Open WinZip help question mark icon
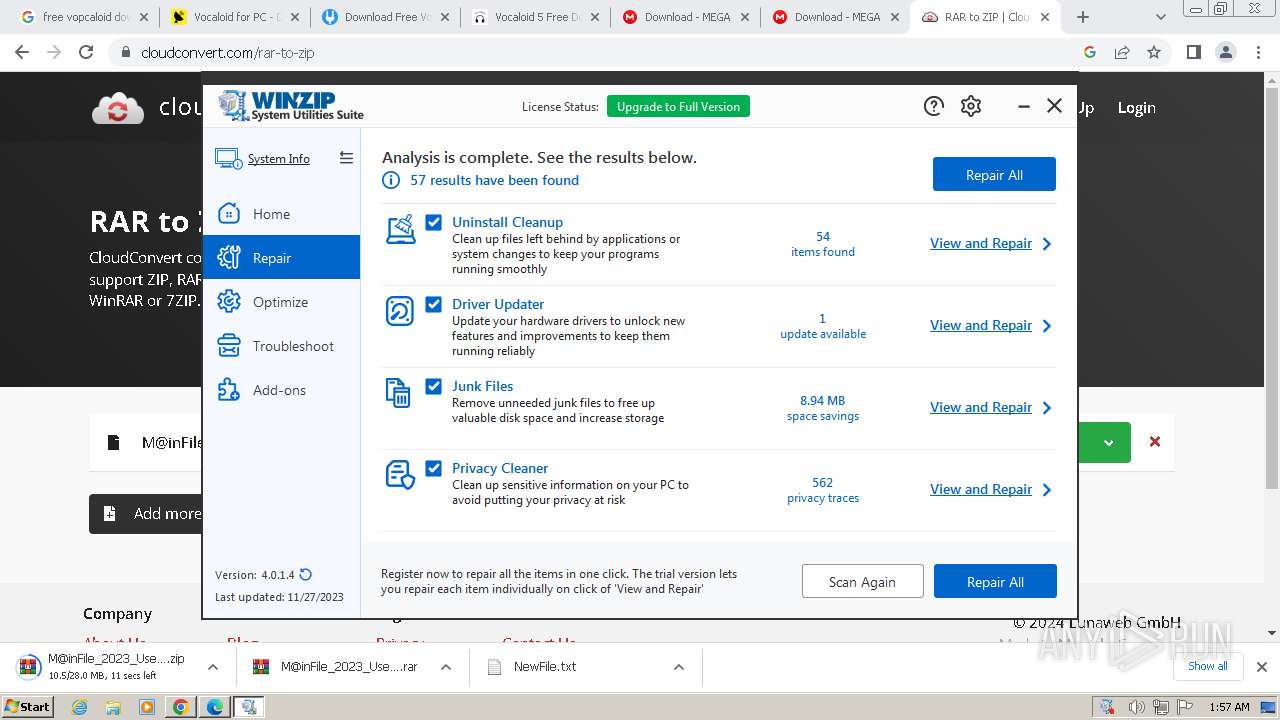Image resolution: width=1280 pixels, height=720 pixels. click(934, 106)
